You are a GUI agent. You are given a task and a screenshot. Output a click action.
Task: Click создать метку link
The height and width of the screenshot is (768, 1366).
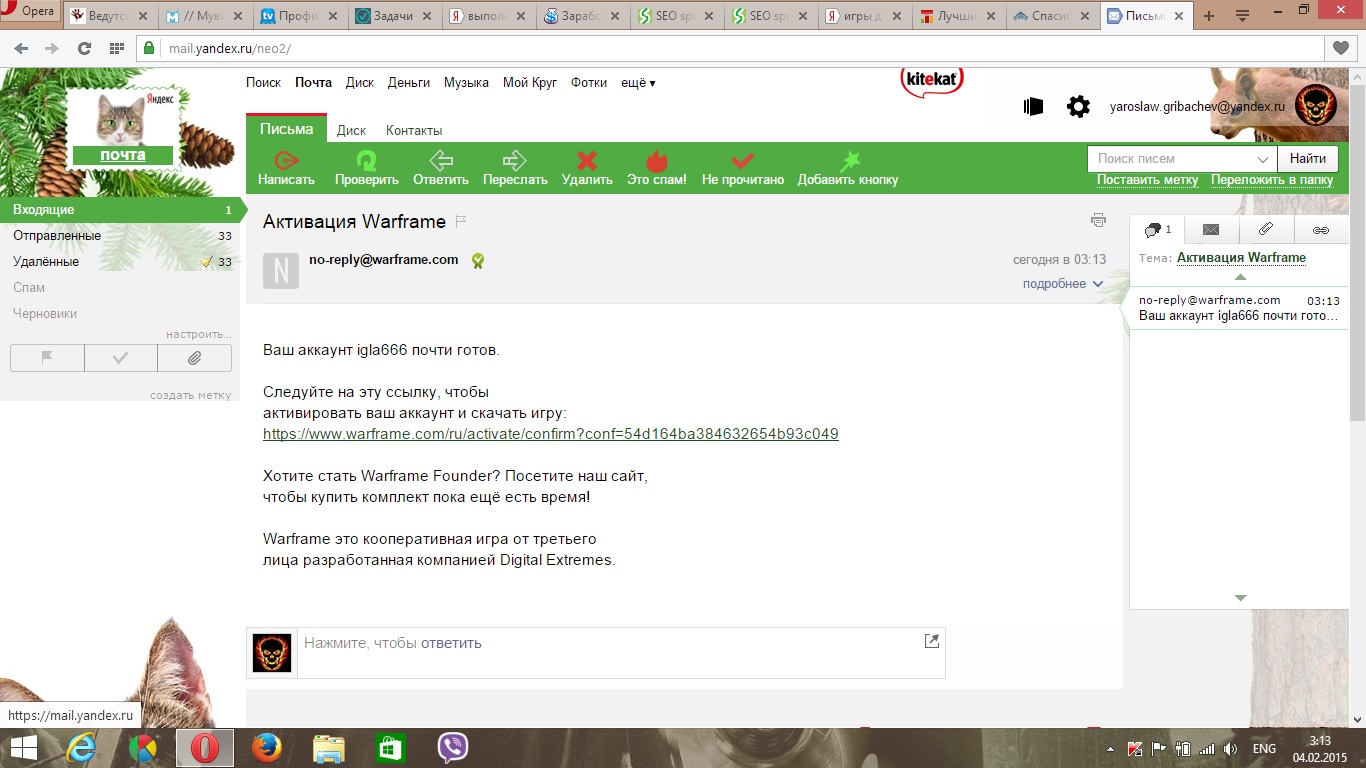190,395
